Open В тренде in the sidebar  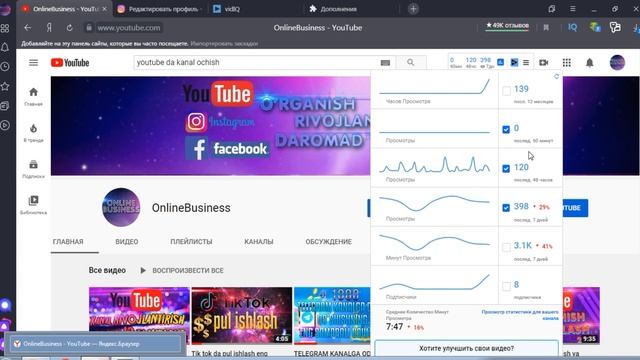coord(33,133)
